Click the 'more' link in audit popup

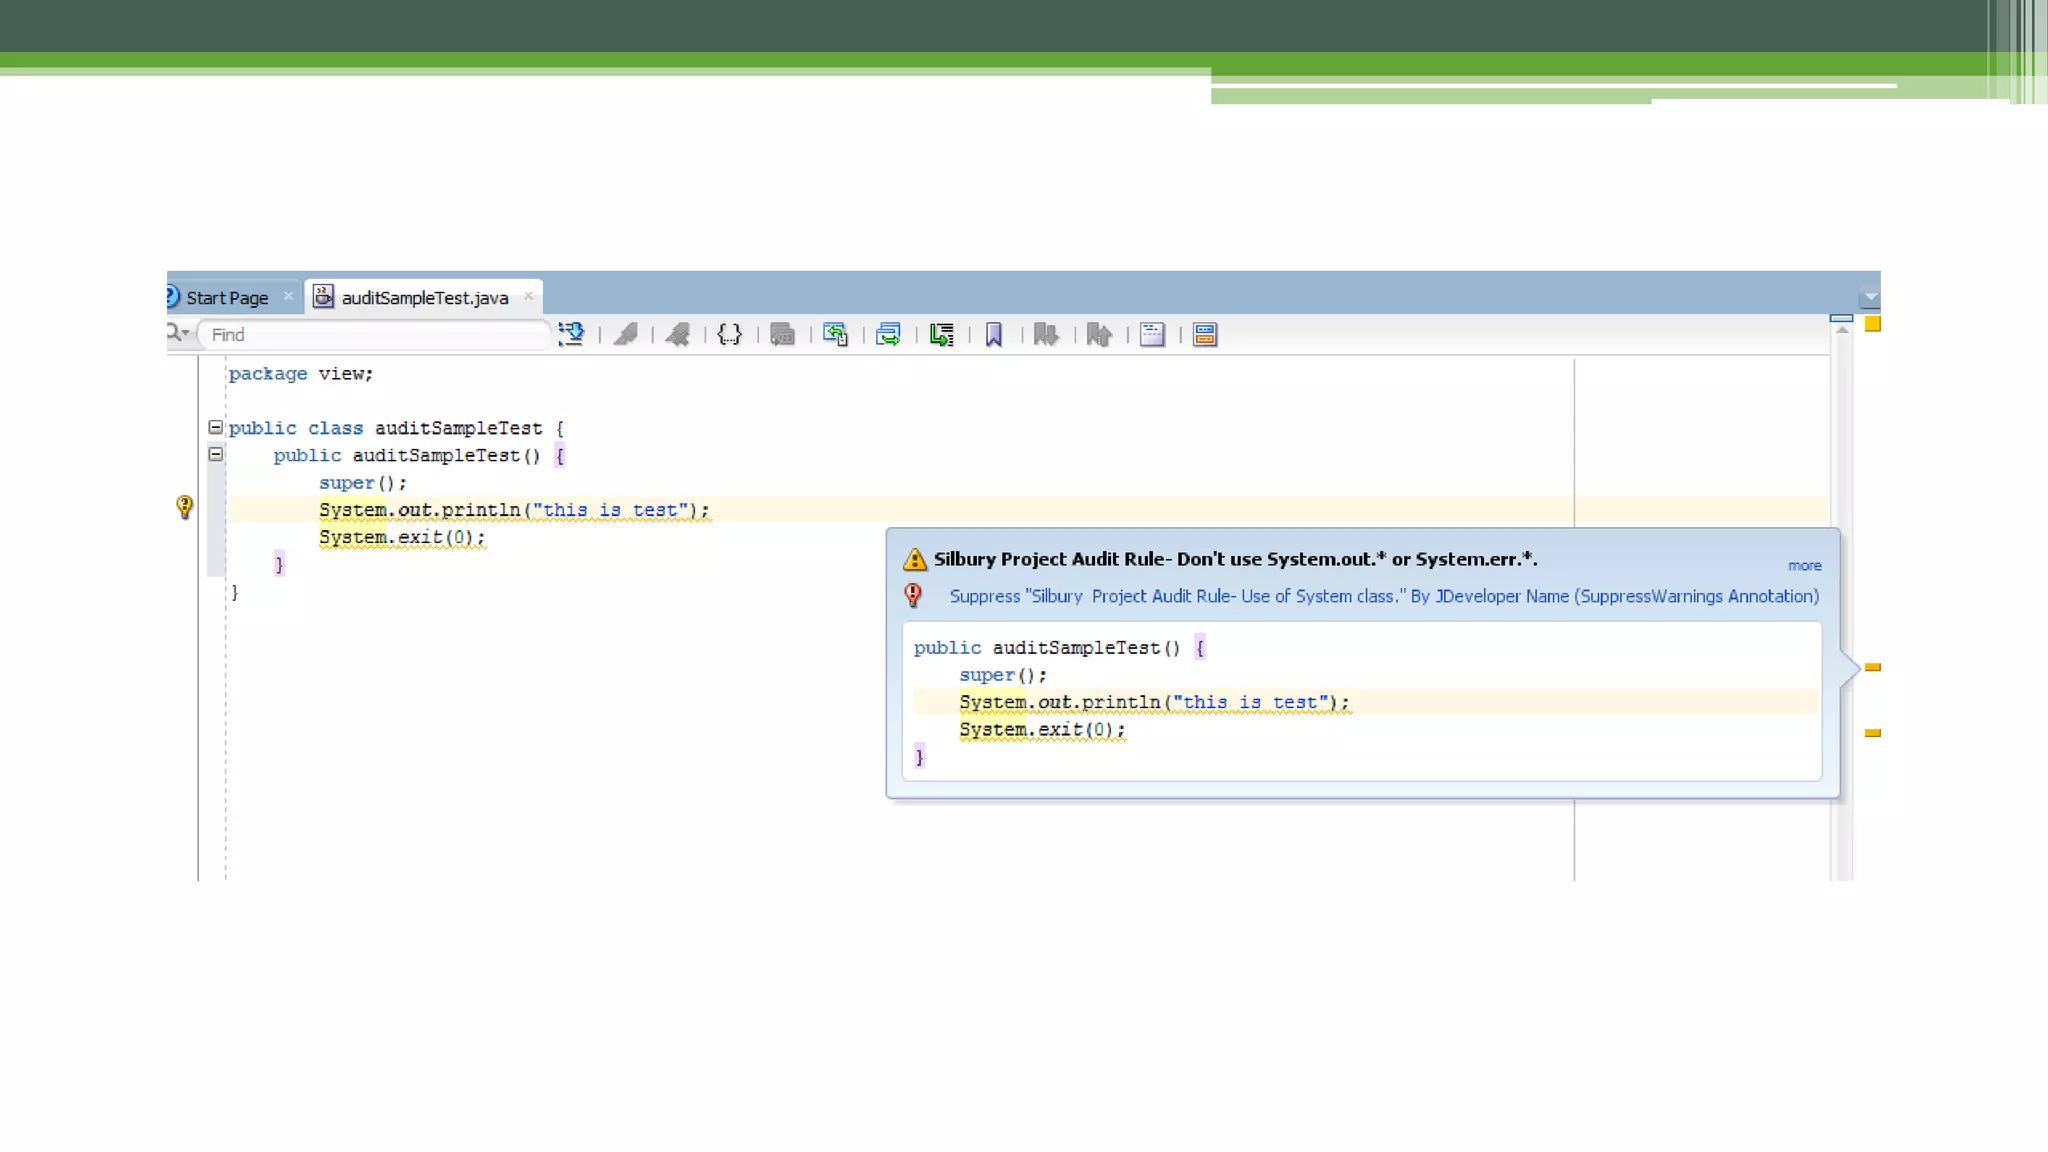click(1804, 566)
